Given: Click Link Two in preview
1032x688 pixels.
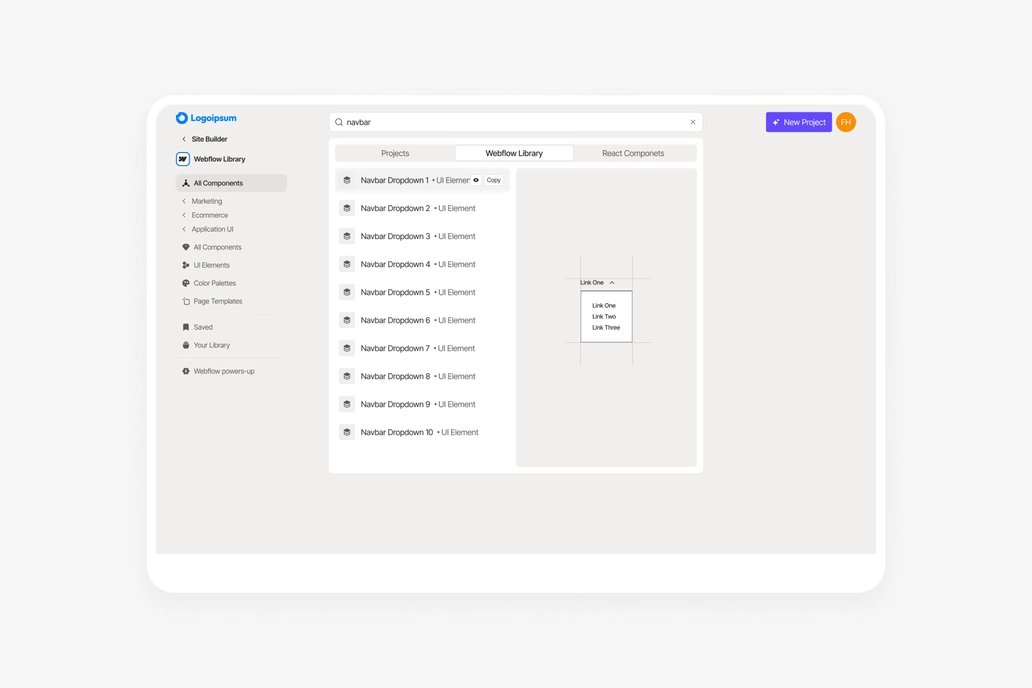Looking at the screenshot, I should point(604,316).
